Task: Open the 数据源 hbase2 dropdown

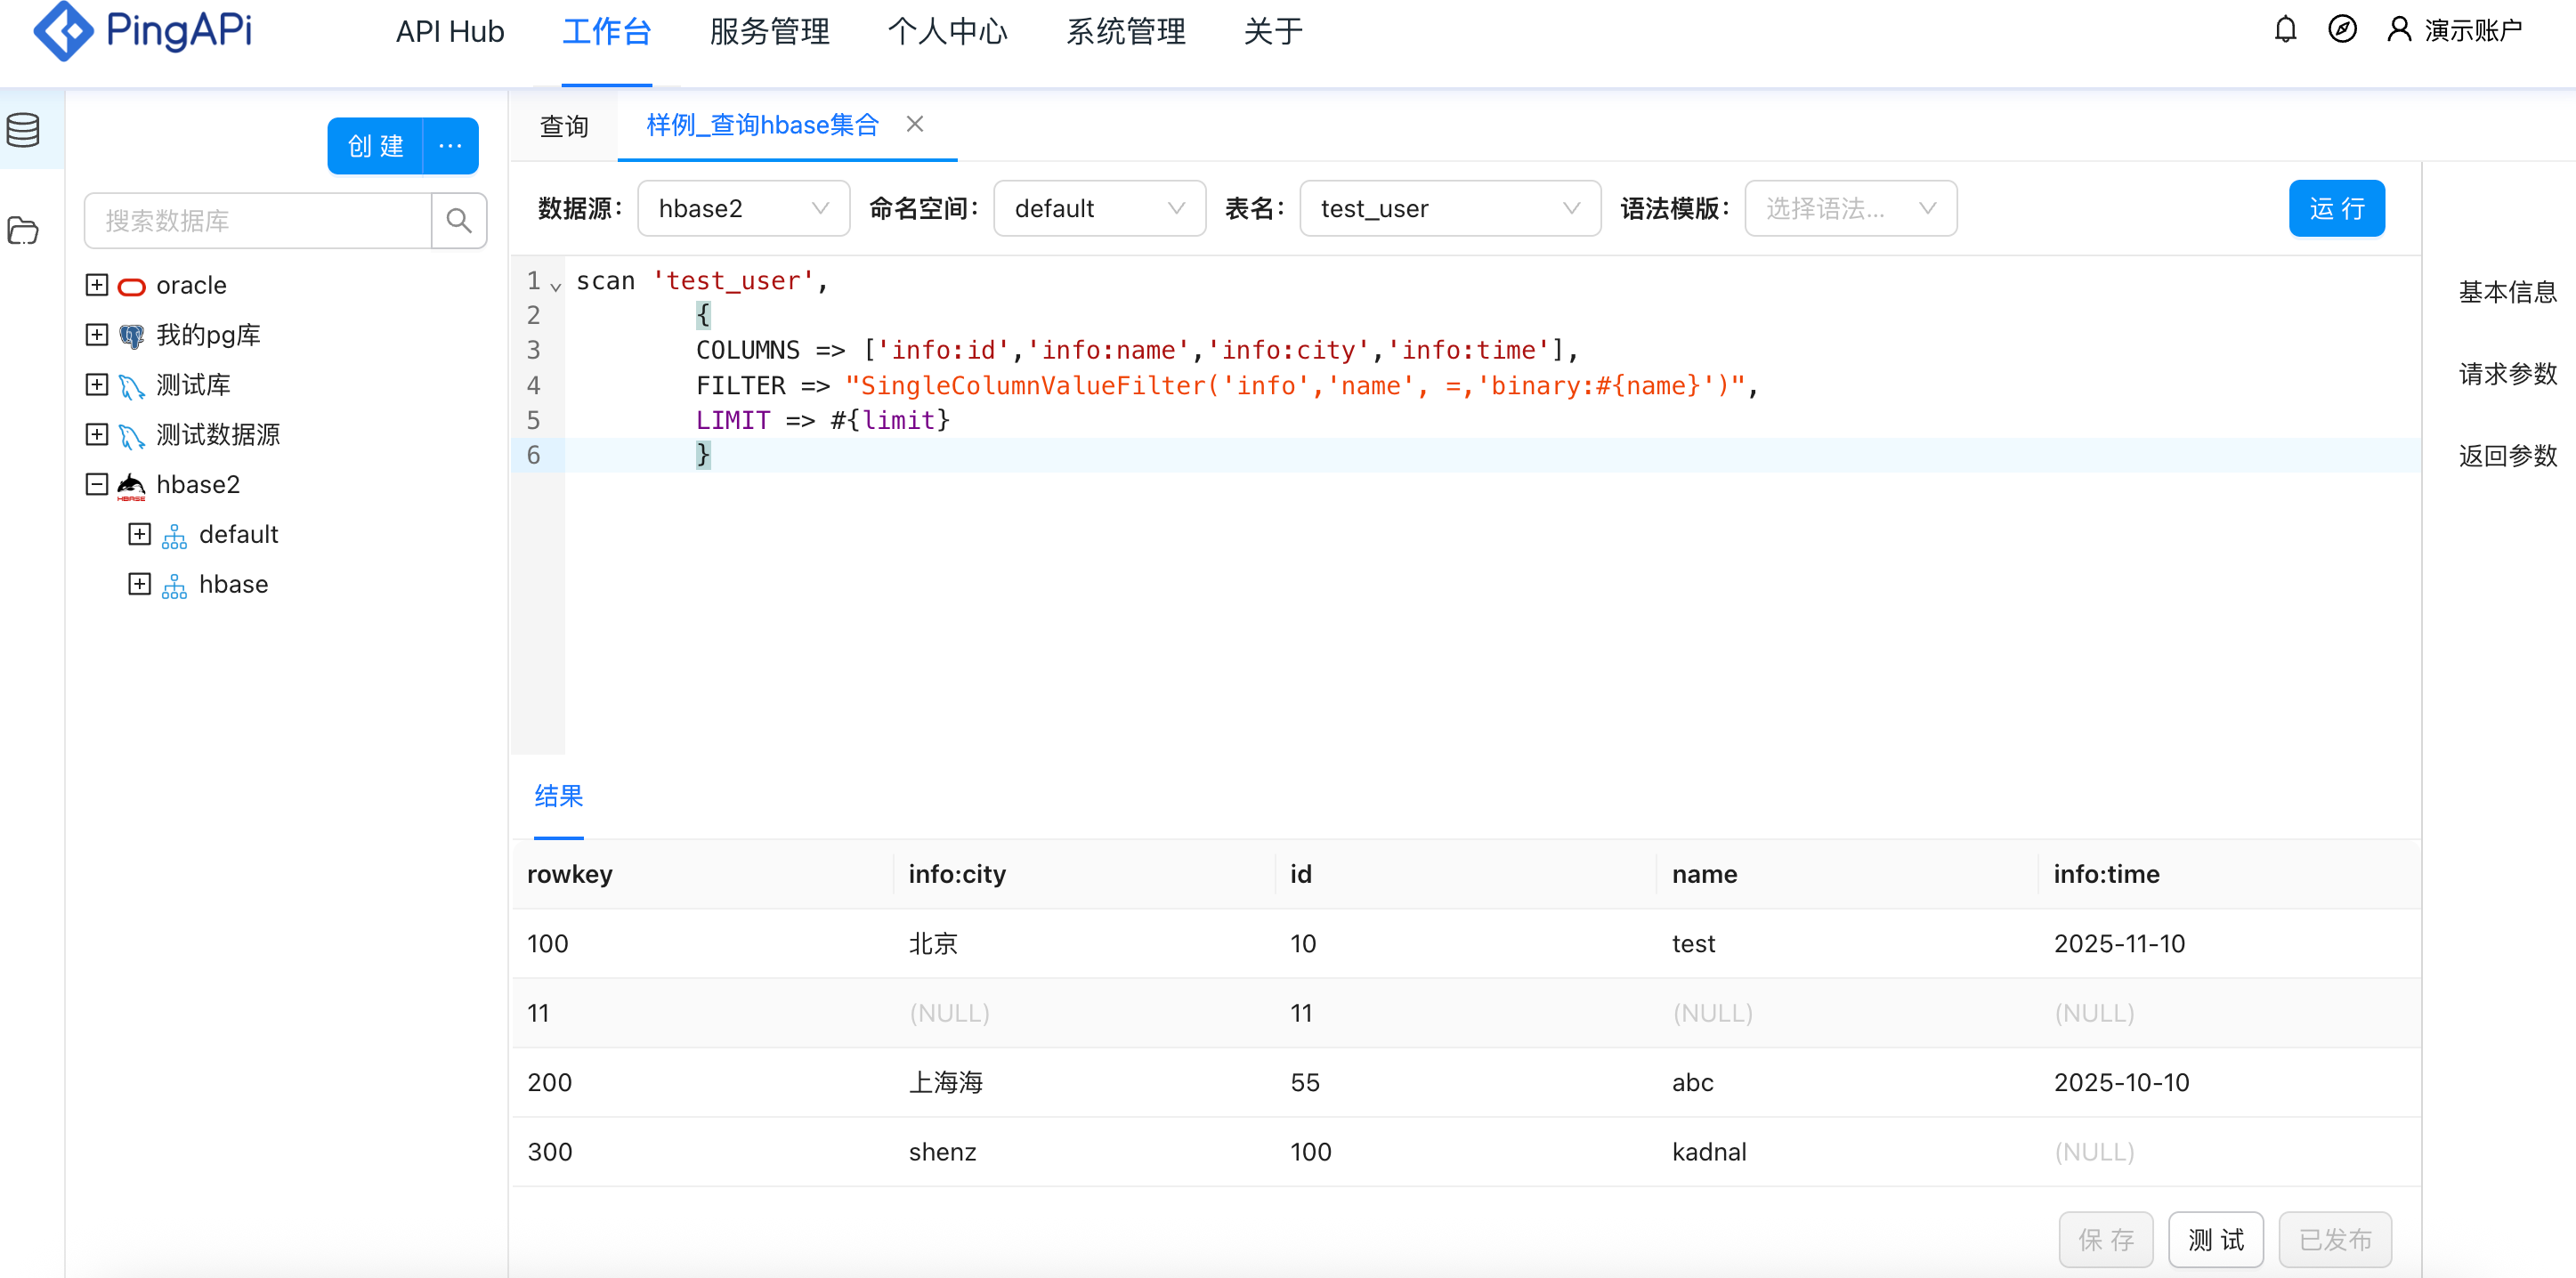Action: pos(743,209)
